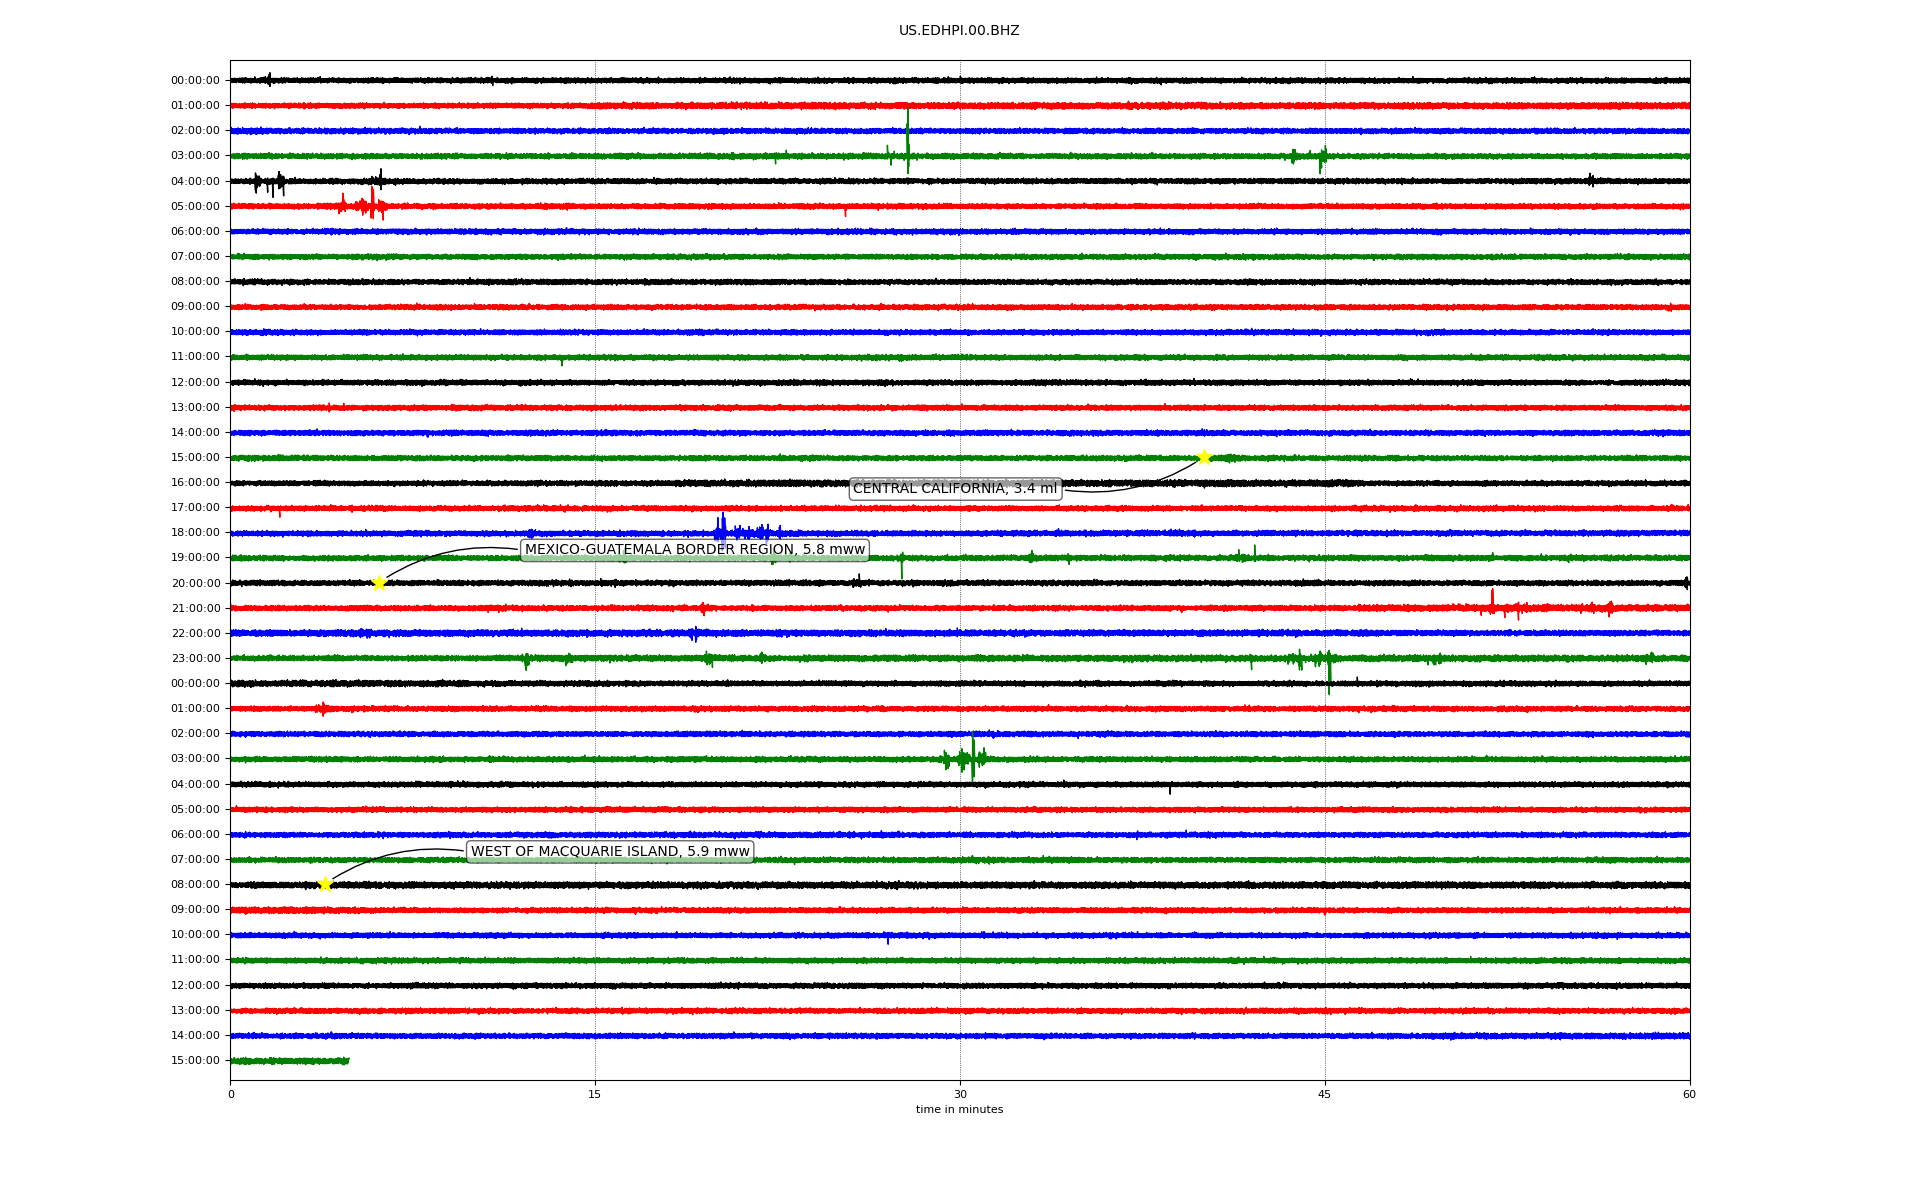The height and width of the screenshot is (1200, 1920).
Task: Click the blue seismic burst on 18:00:00 trace
Action: point(723,530)
